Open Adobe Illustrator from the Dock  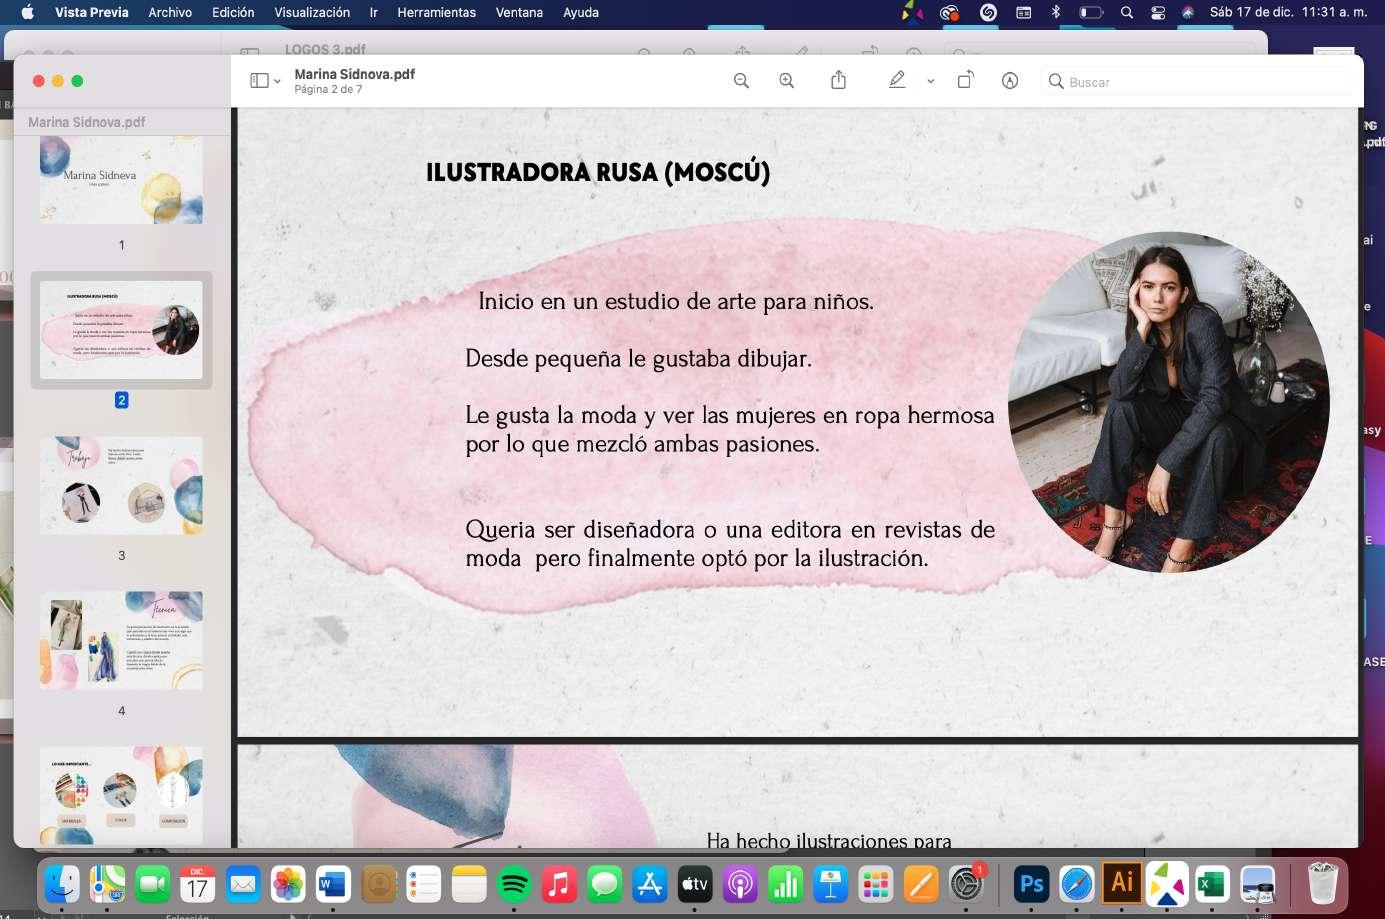1120,884
